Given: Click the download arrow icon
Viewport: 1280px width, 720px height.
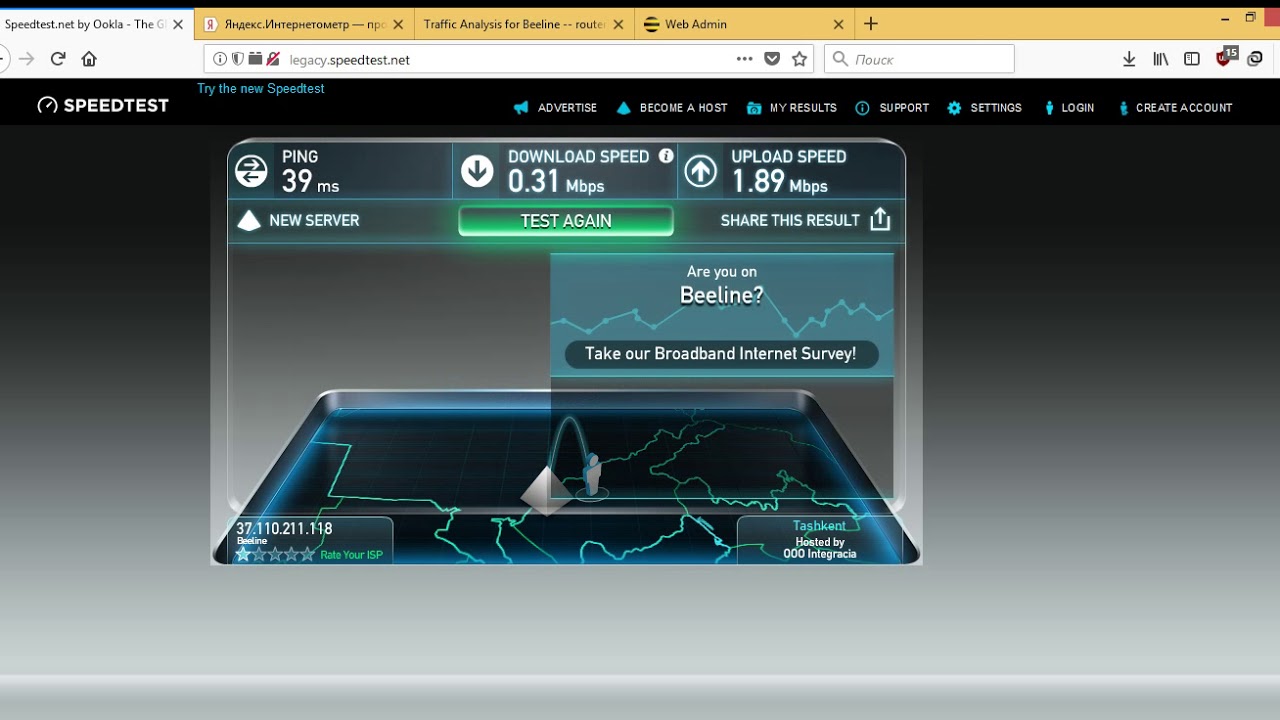Looking at the screenshot, I should 477,171.
